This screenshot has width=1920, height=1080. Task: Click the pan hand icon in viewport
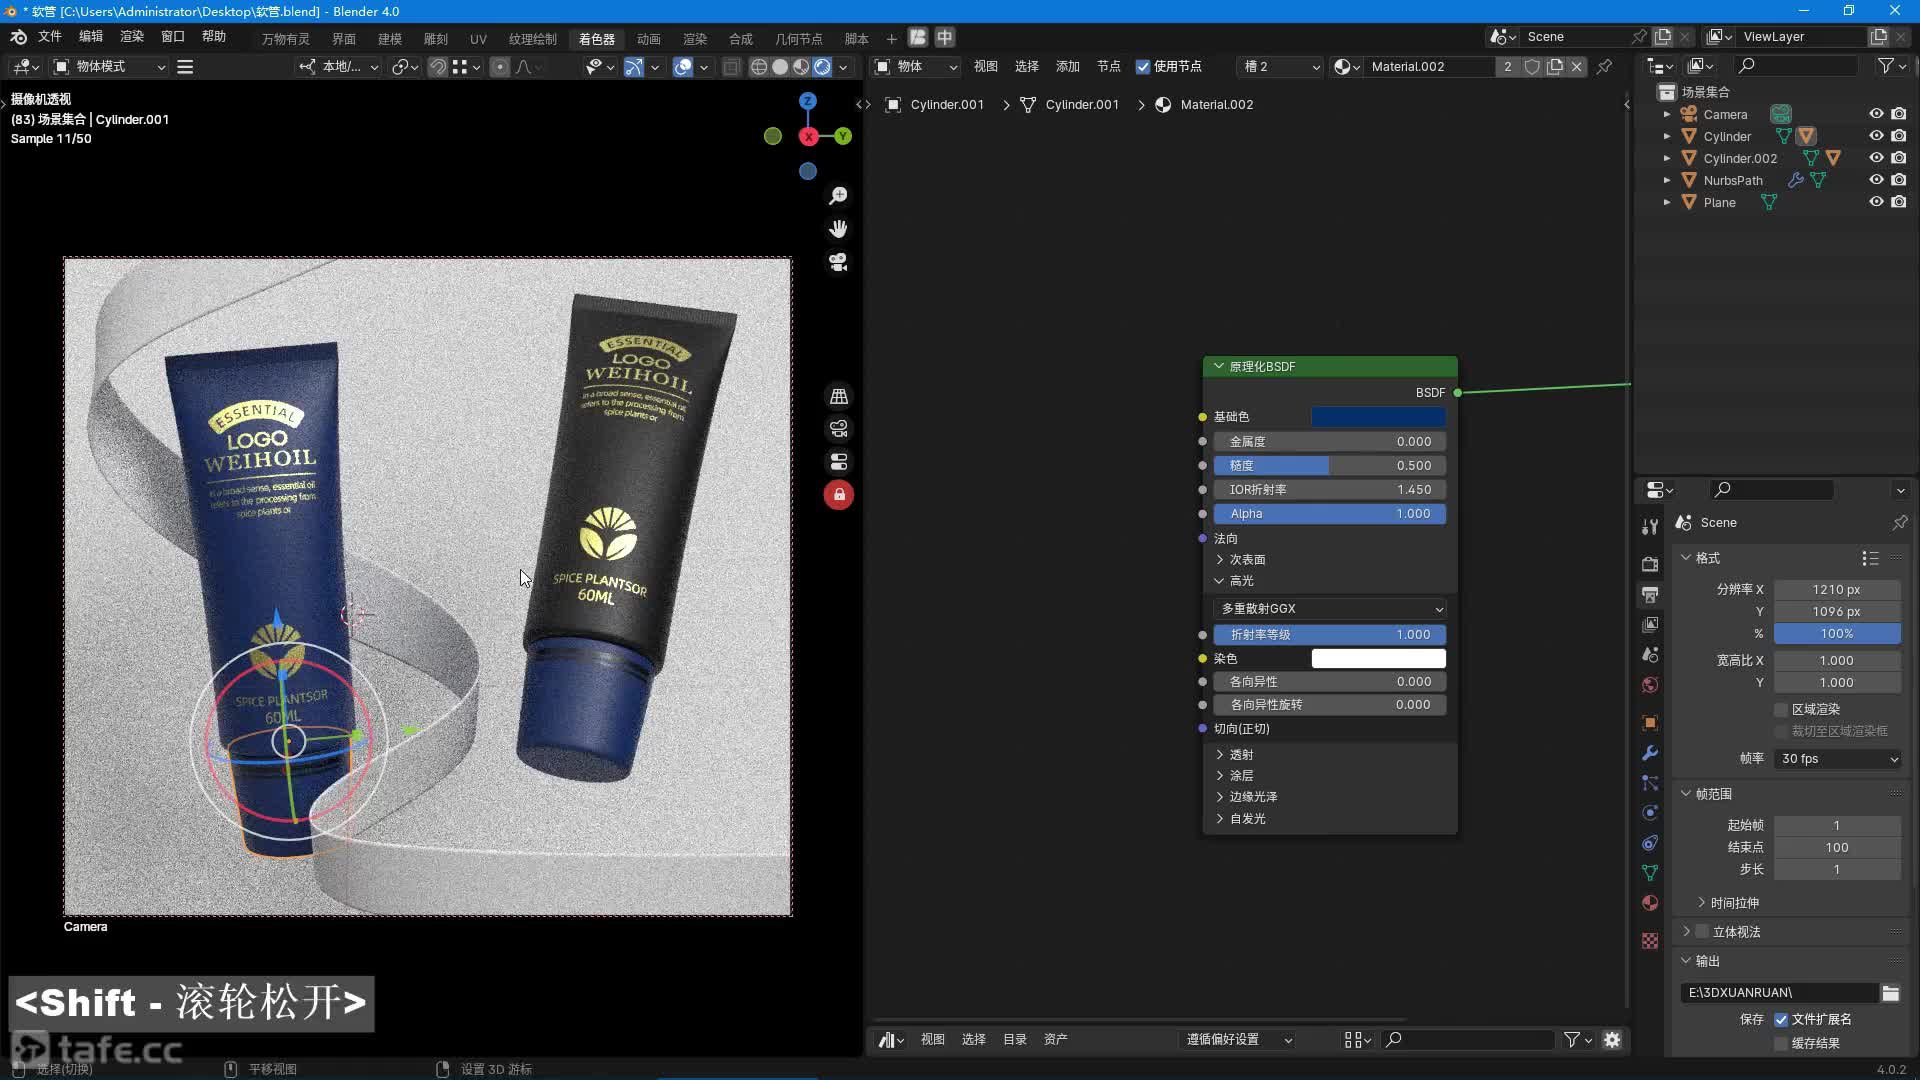click(x=838, y=229)
